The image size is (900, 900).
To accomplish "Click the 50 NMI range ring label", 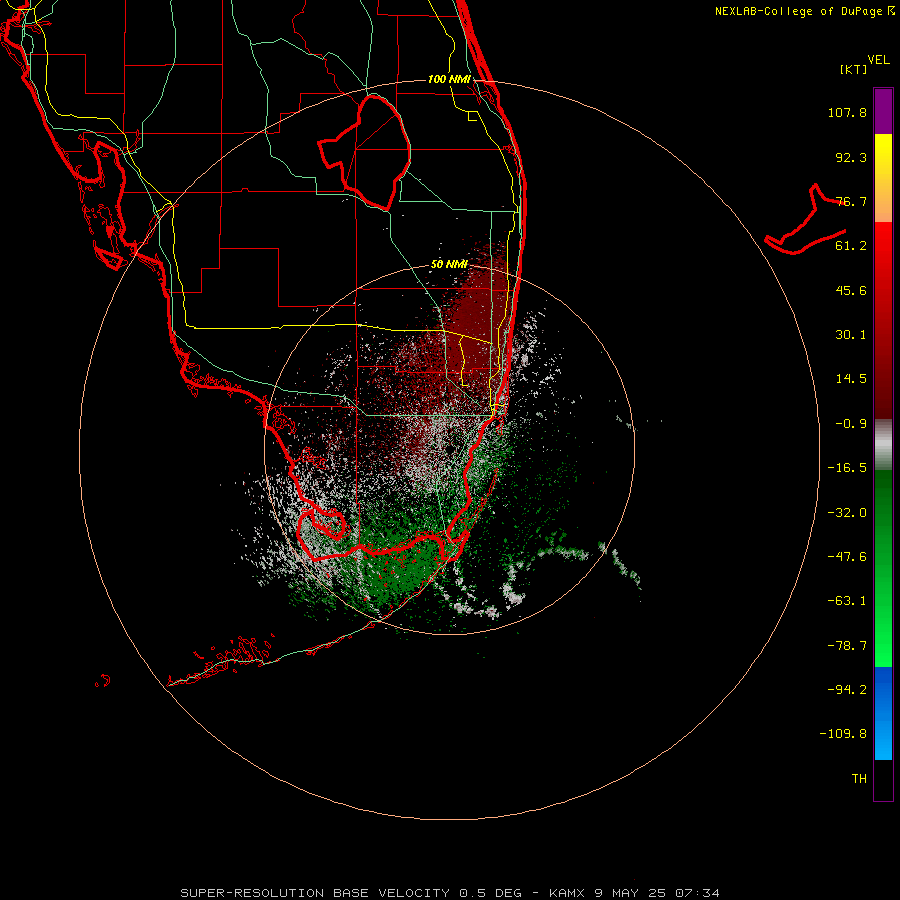I will 449,264.
